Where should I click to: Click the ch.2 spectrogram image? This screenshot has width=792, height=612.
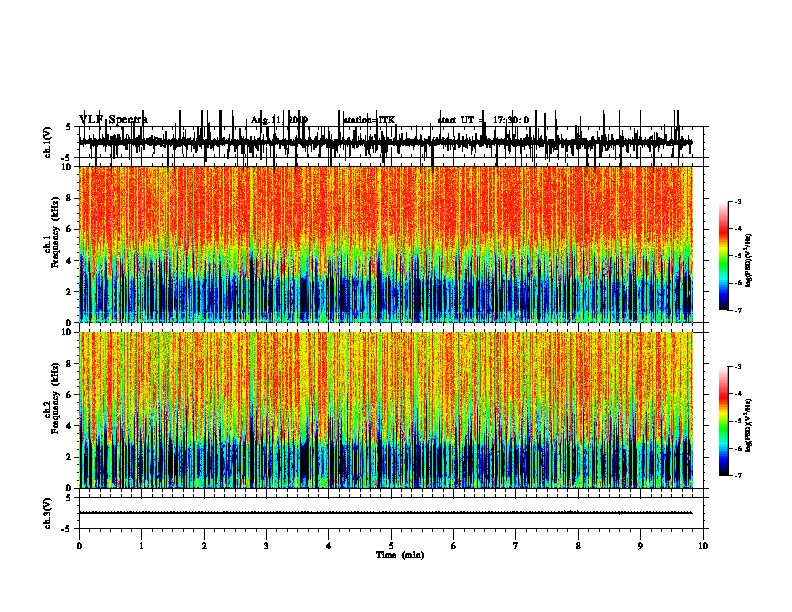[386, 410]
